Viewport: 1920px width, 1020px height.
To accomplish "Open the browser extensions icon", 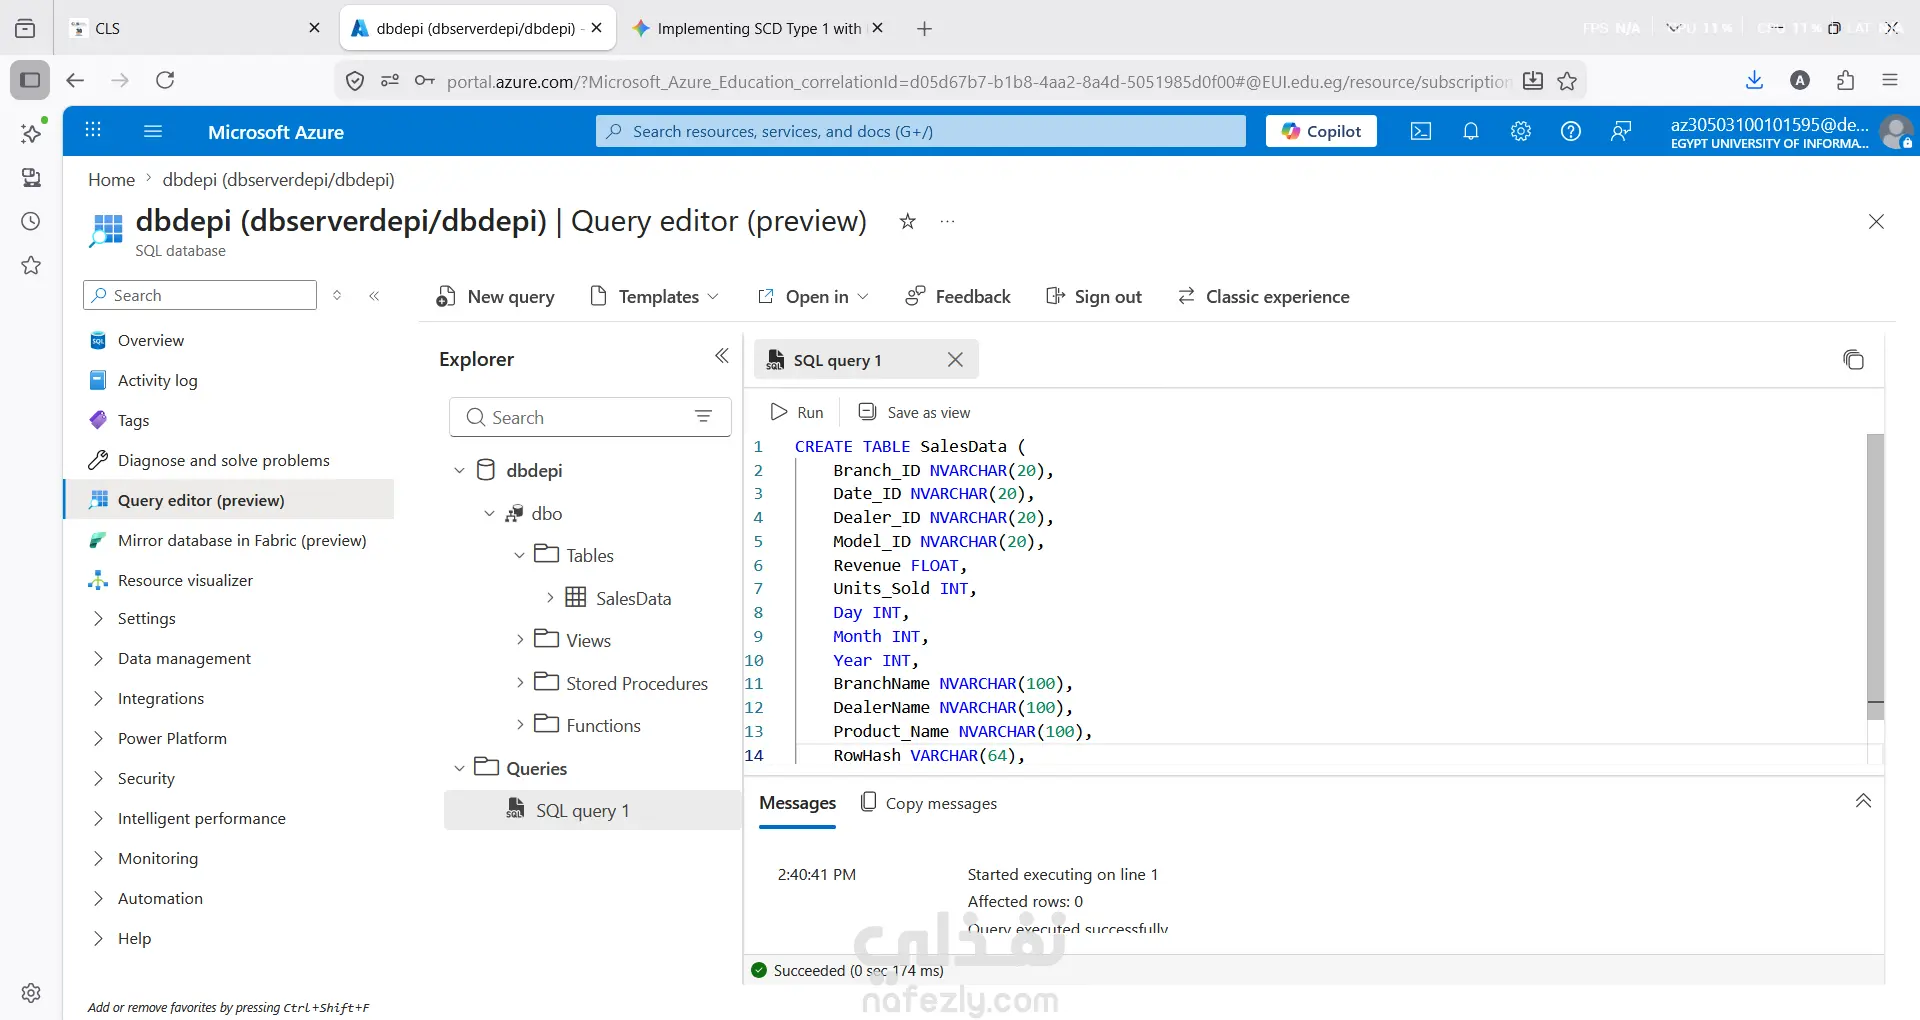I will [x=1845, y=80].
